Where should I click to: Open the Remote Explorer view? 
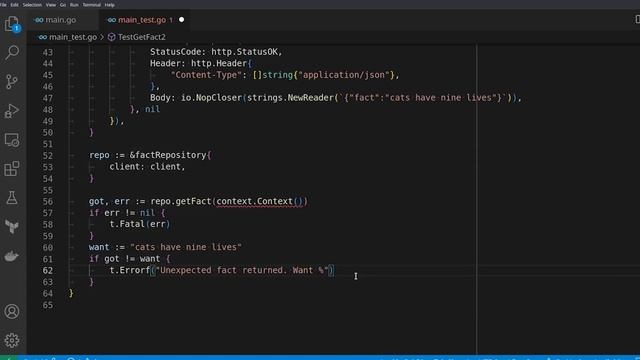click(12, 140)
